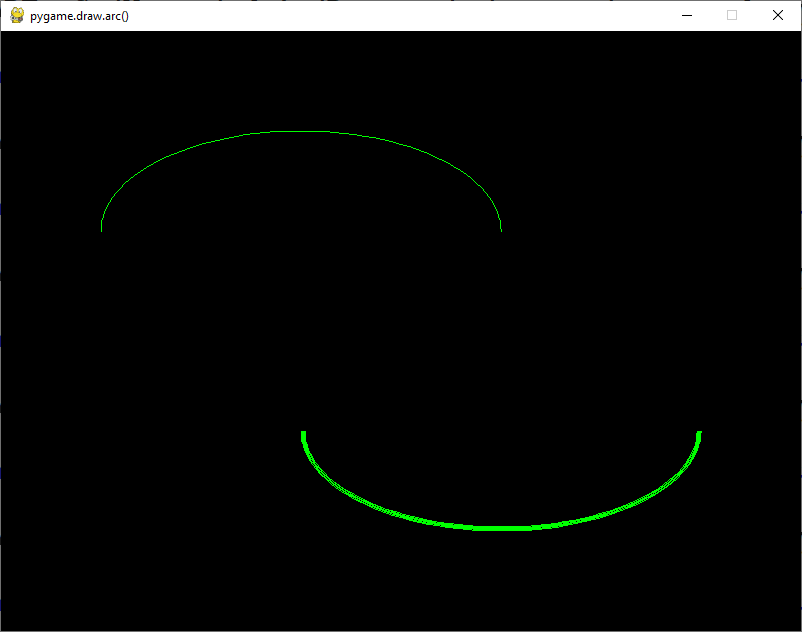The height and width of the screenshot is (632, 802).
Task: Click the pygame.draw.arc() title text
Action: (x=79, y=16)
